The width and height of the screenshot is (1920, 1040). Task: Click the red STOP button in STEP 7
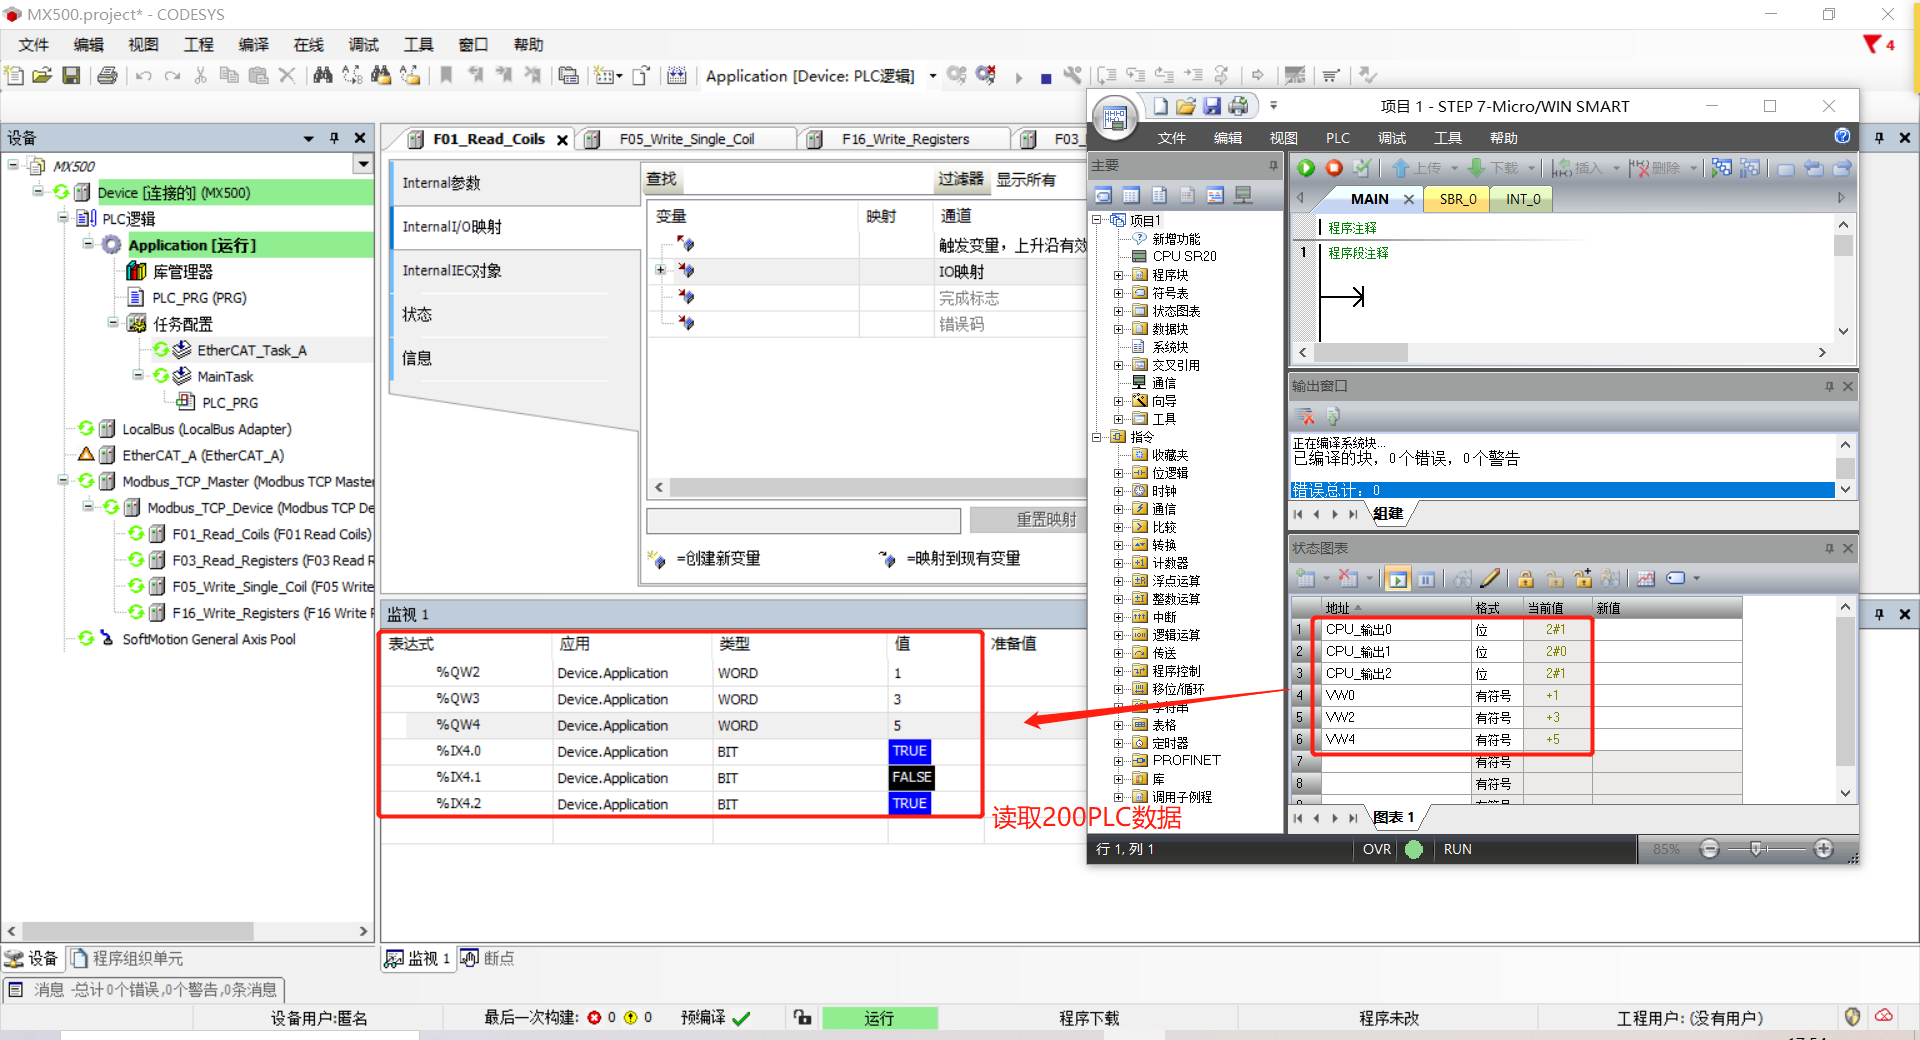click(1334, 168)
